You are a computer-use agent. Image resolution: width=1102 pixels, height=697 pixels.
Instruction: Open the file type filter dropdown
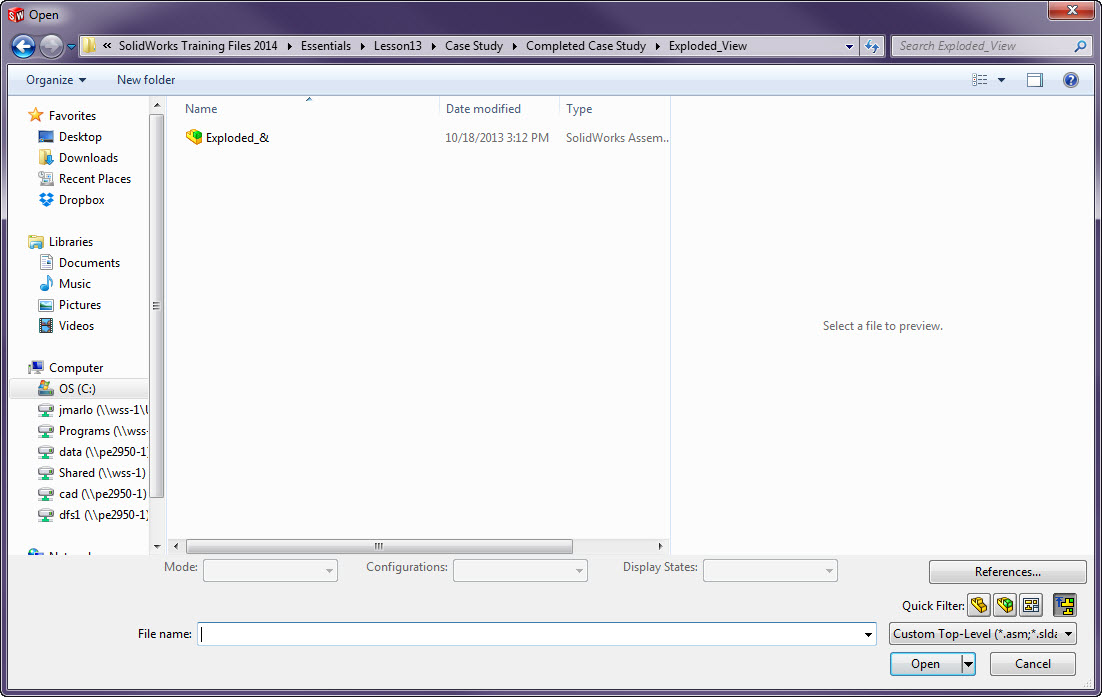(x=982, y=634)
